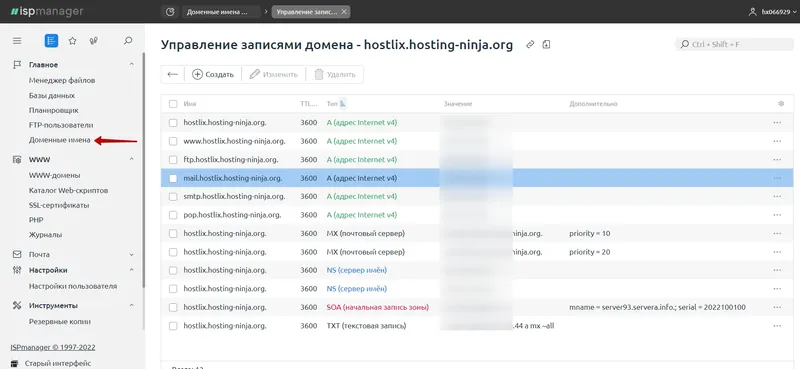Close the Управление записями tab
This screenshot has width=800, height=369.
(344, 12)
